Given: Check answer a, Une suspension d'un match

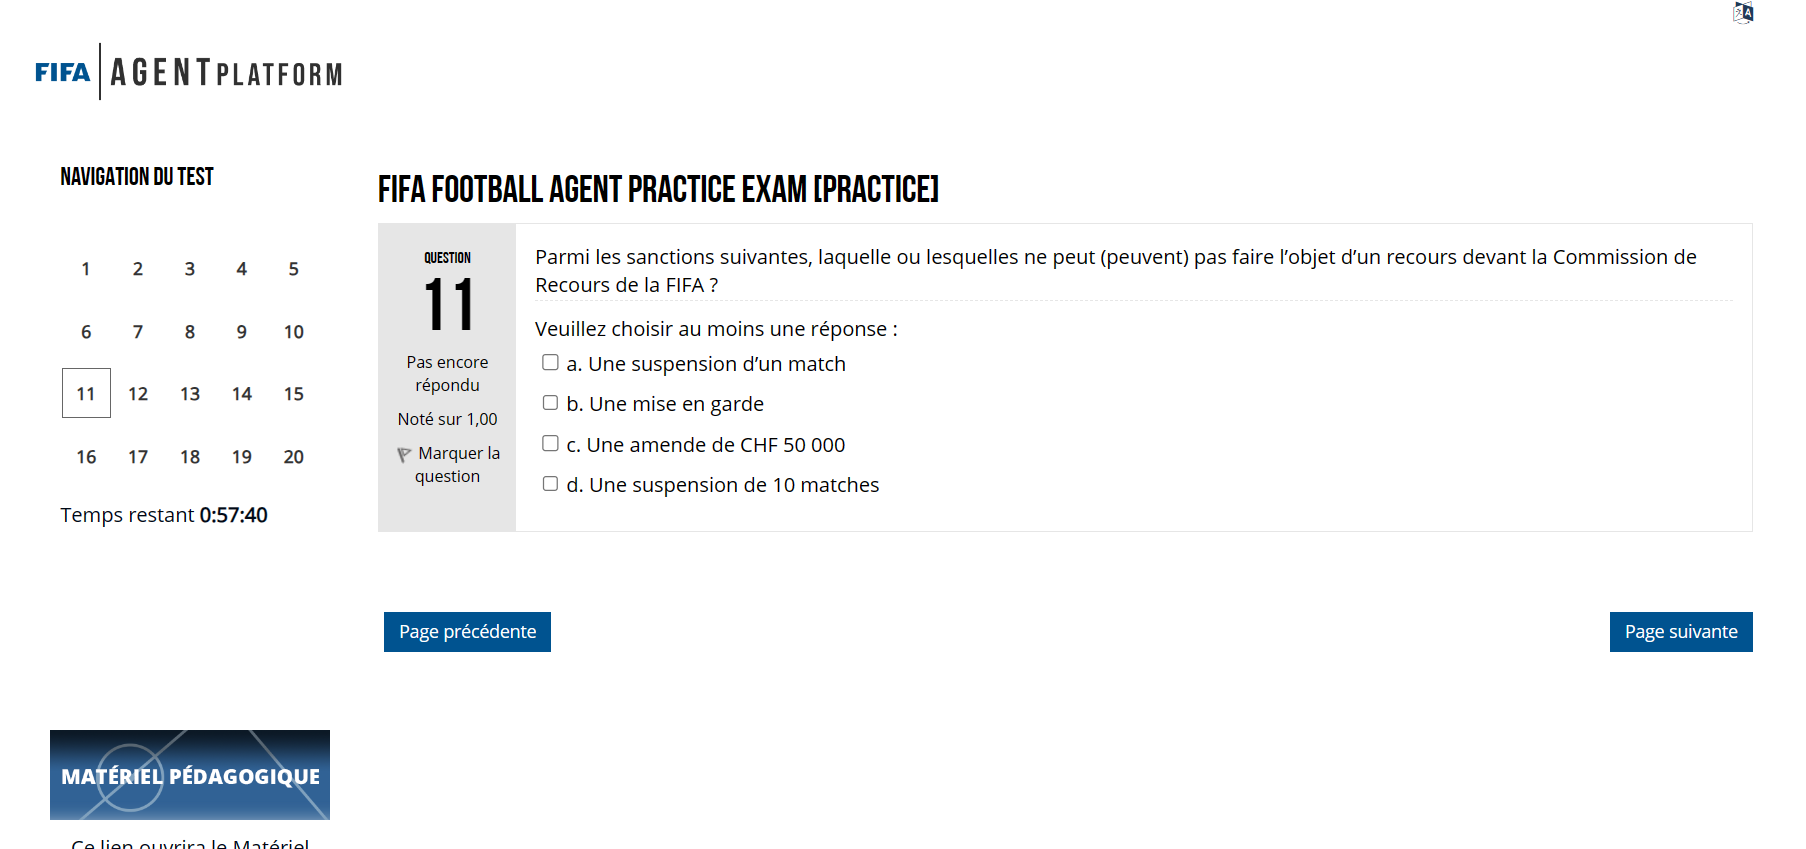Looking at the screenshot, I should 550,362.
